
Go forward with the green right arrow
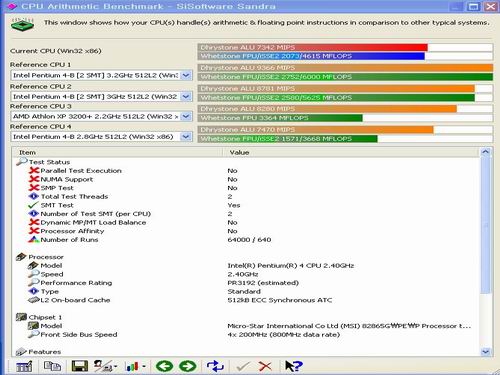tap(188, 366)
